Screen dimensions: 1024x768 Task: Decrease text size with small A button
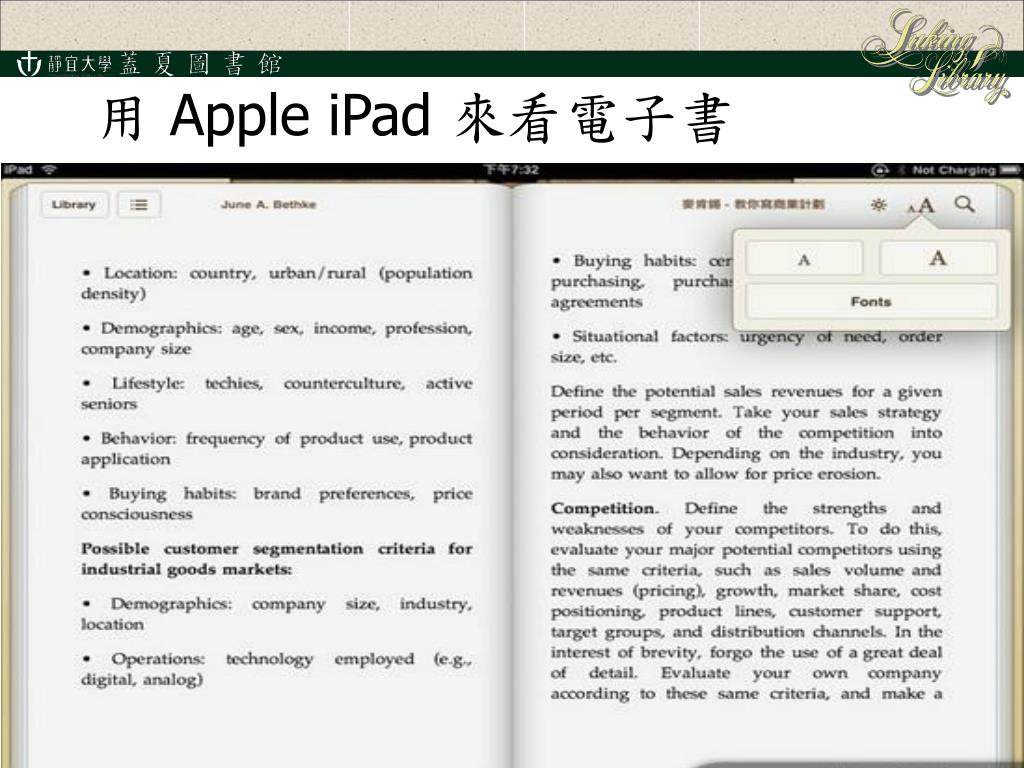coord(804,259)
